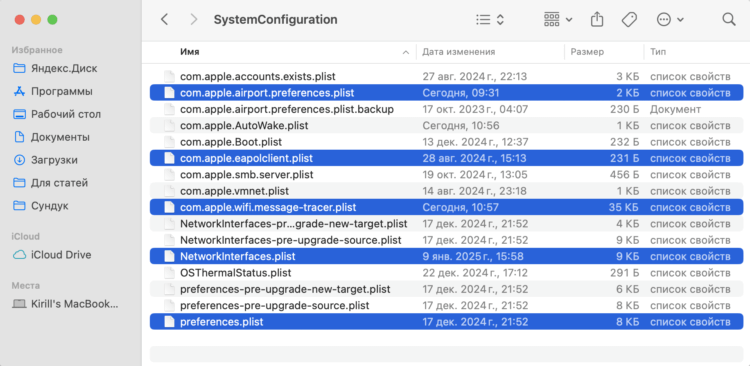750x366 pixels.
Task: Open the list view switcher
Action: pos(490,20)
